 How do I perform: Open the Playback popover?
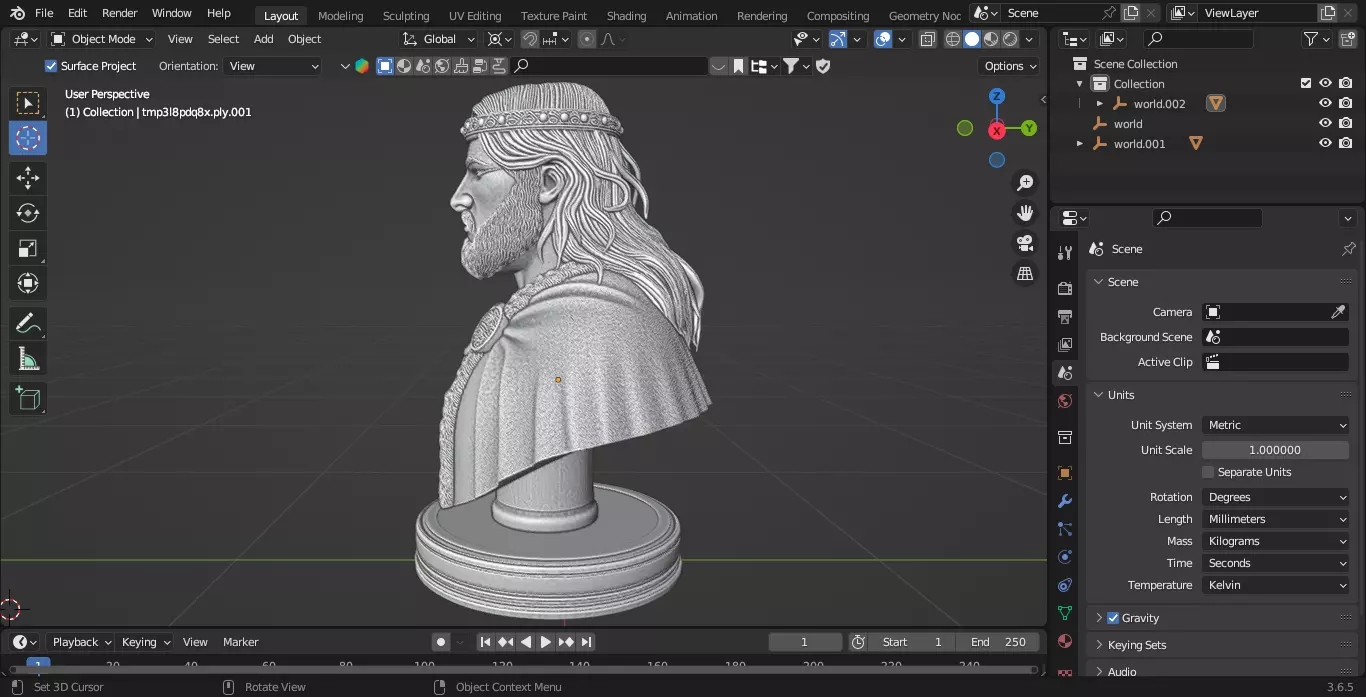click(x=81, y=642)
